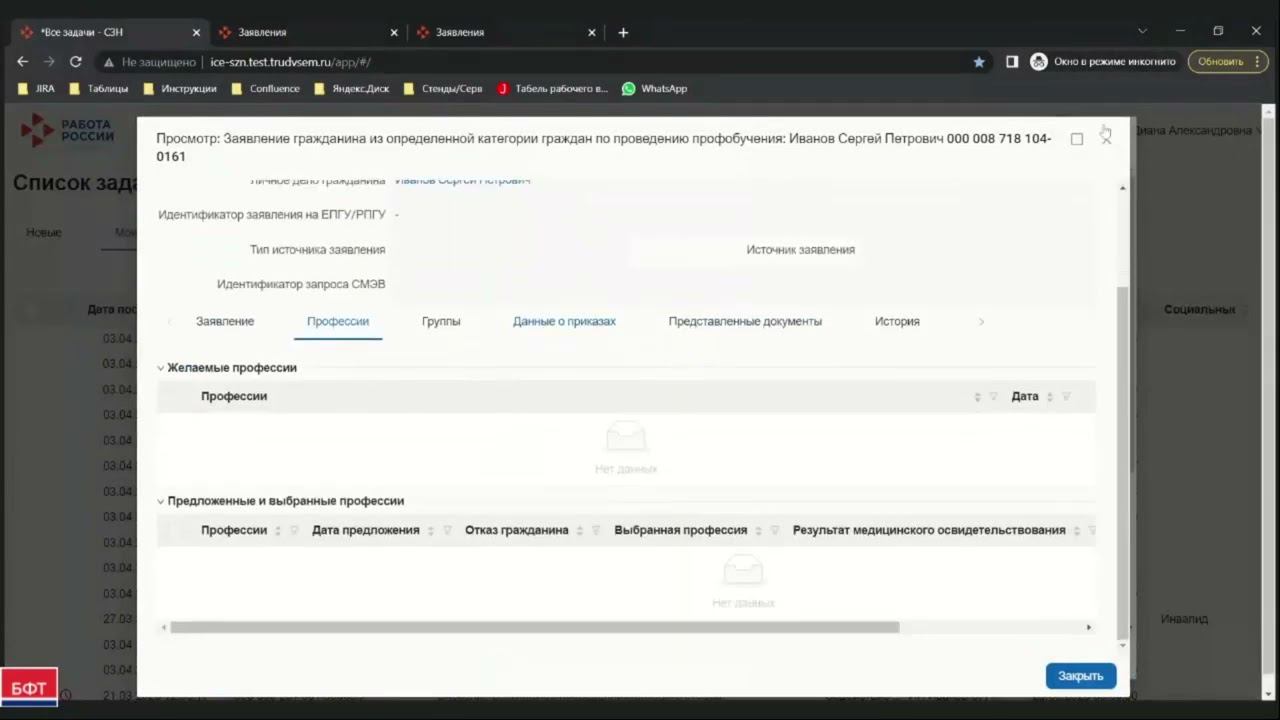This screenshot has width=1280, height=720.
Task: Reload the browser page
Action: coord(75,62)
